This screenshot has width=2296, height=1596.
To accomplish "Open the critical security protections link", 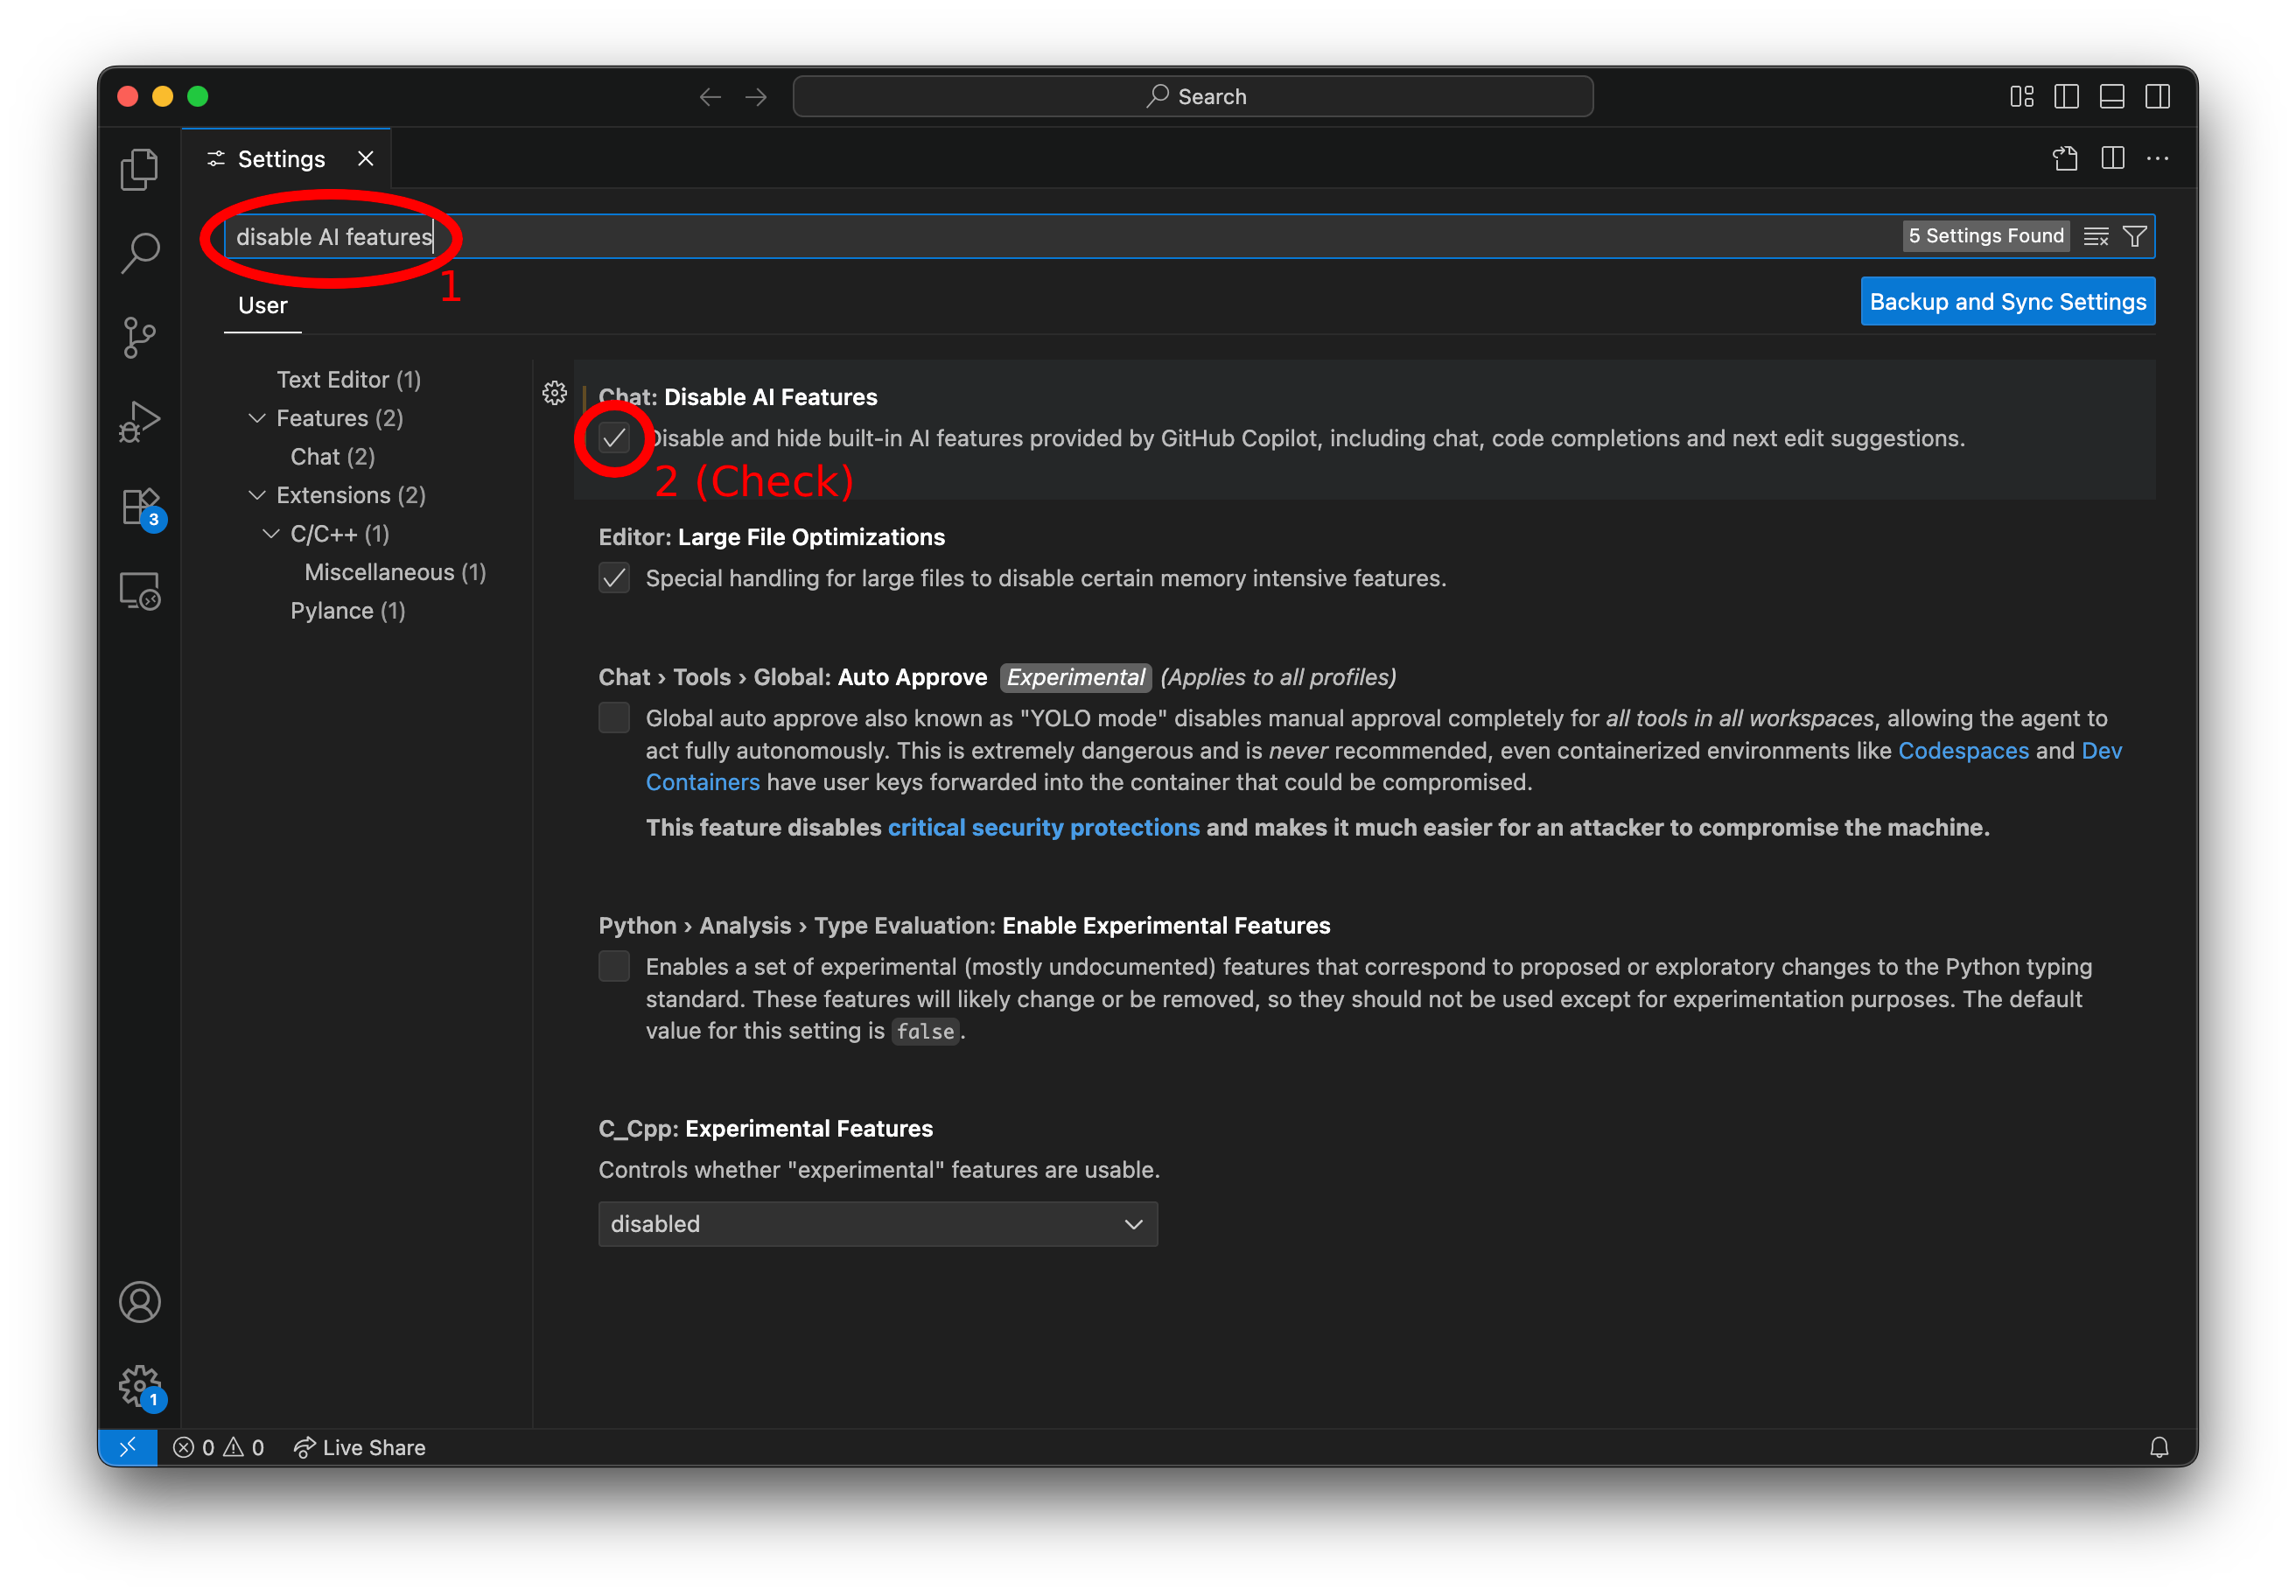I will [1043, 828].
